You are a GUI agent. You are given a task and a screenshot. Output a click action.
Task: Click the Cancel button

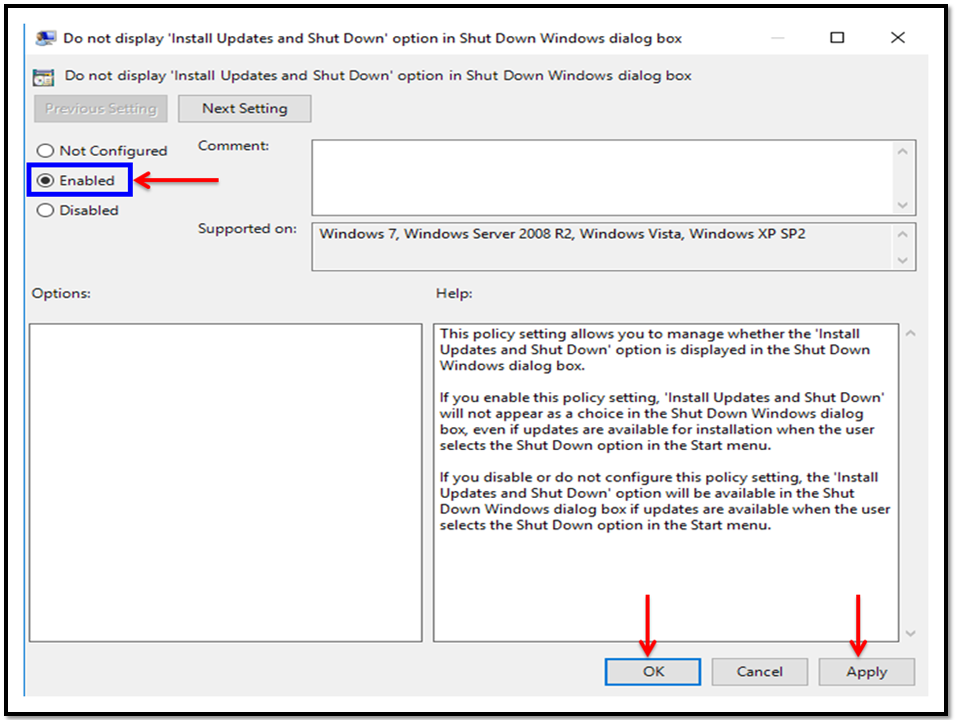click(x=759, y=672)
